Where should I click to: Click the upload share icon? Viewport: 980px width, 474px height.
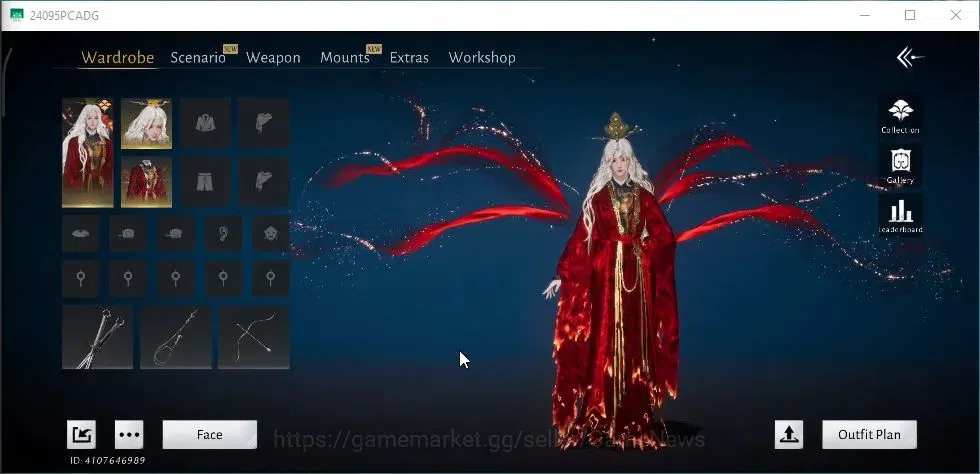789,435
